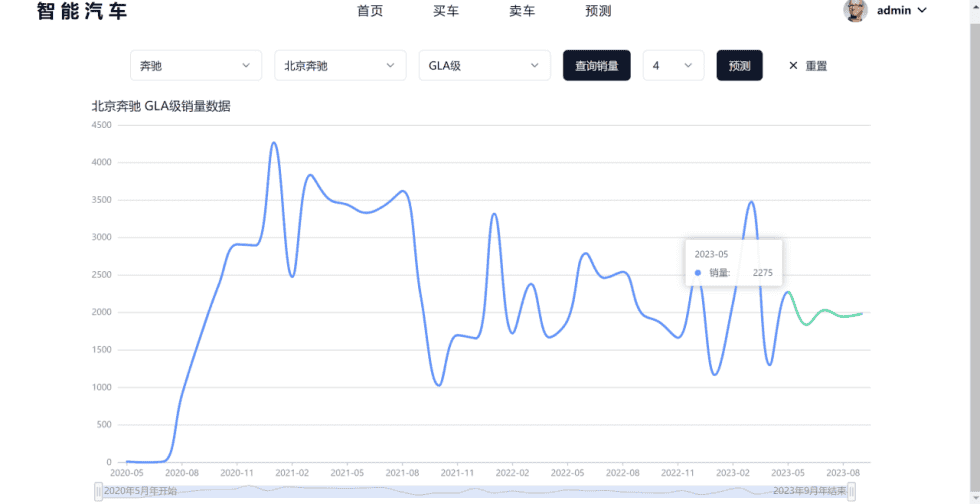Expand the admin account dropdown arrow
Image resolution: width=980 pixels, height=504 pixels.
[x=921, y=10]
